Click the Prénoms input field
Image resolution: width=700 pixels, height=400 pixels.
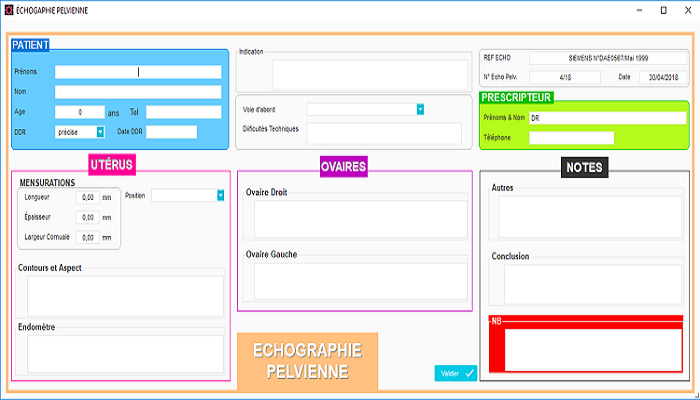click(x=138, y=72)
